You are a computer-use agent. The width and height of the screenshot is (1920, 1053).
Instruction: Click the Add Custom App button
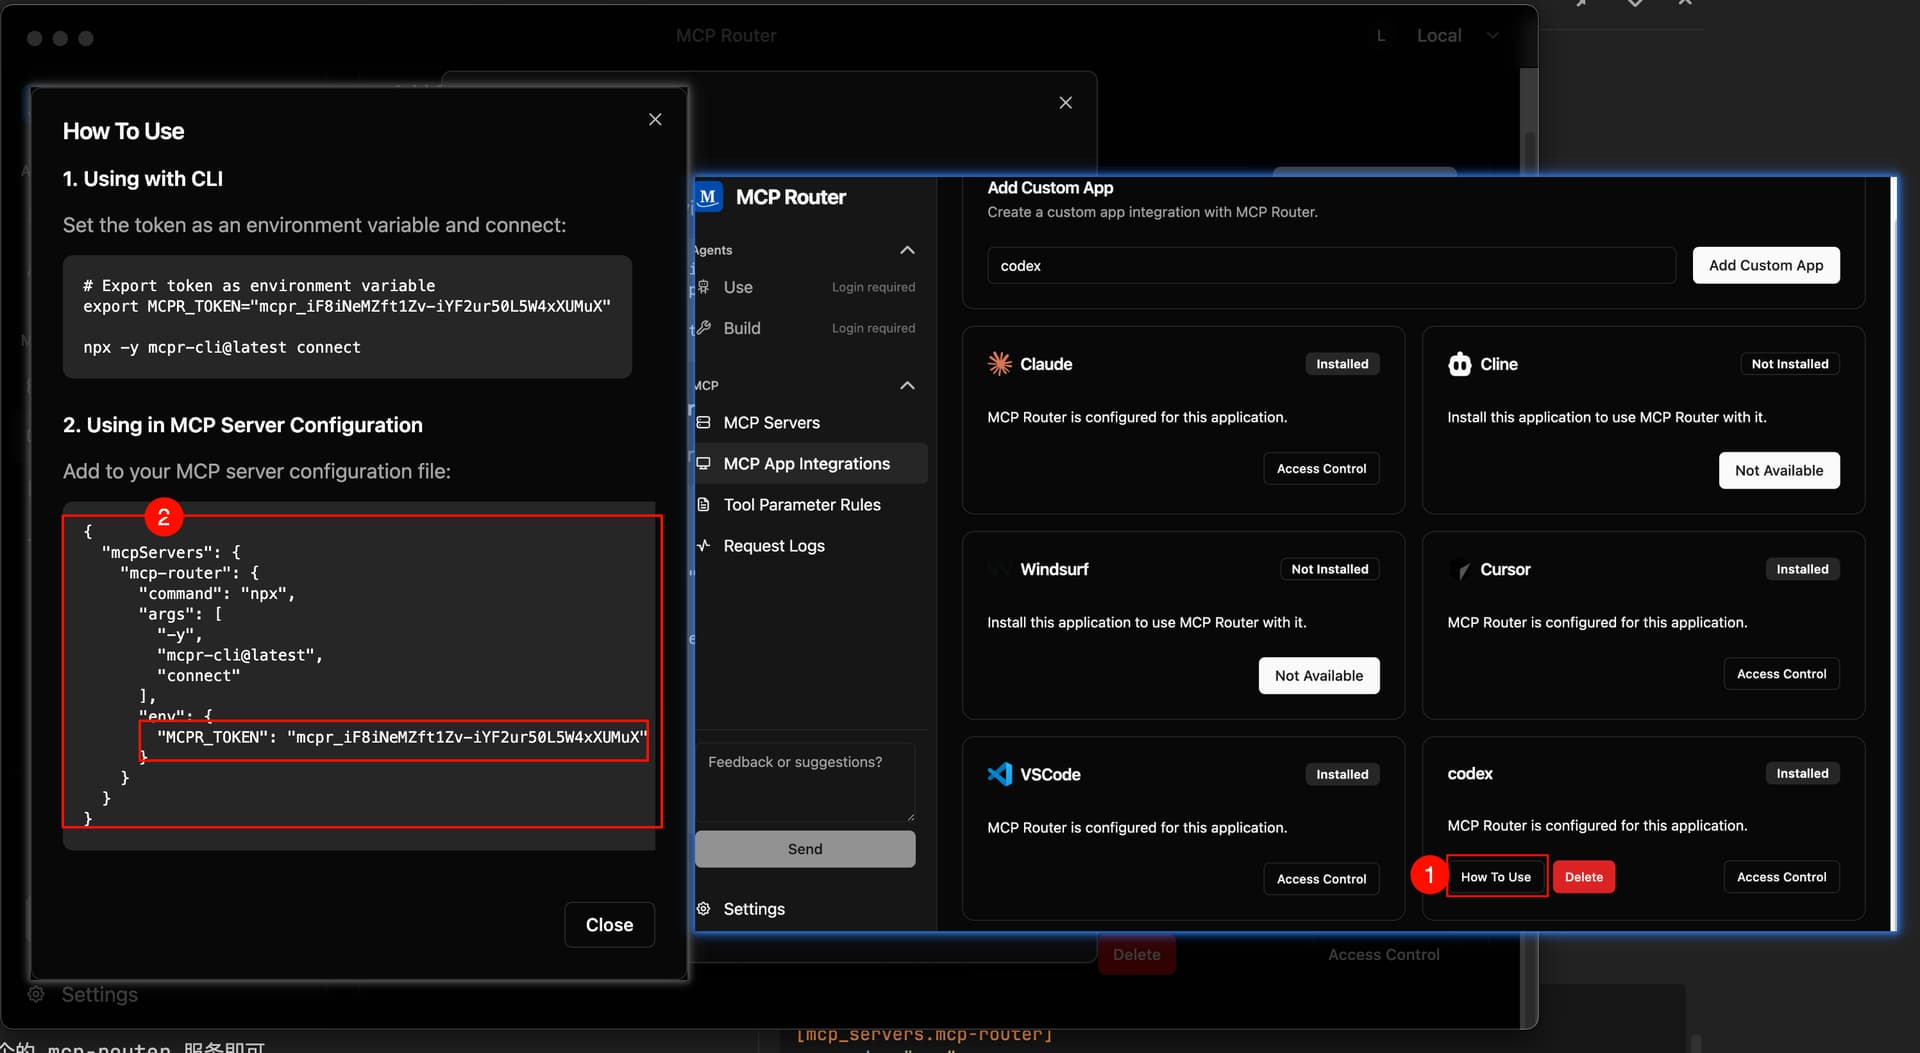click(x=1766, y=265)
